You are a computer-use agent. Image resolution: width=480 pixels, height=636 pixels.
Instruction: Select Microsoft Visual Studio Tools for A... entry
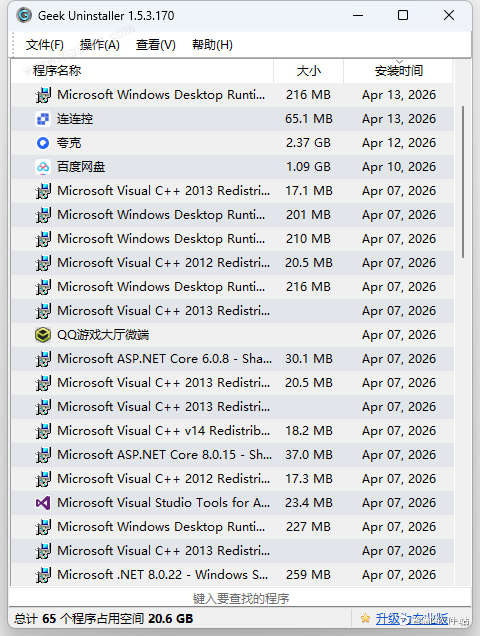(x=164, y=503)
